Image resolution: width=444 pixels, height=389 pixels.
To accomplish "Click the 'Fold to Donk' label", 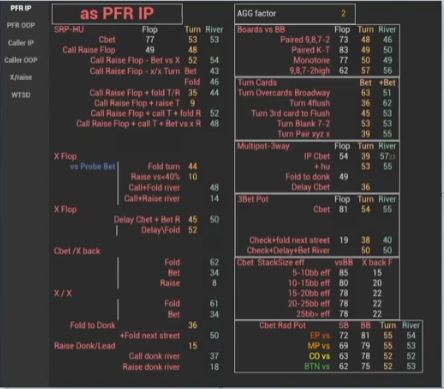I will [93, 325].
